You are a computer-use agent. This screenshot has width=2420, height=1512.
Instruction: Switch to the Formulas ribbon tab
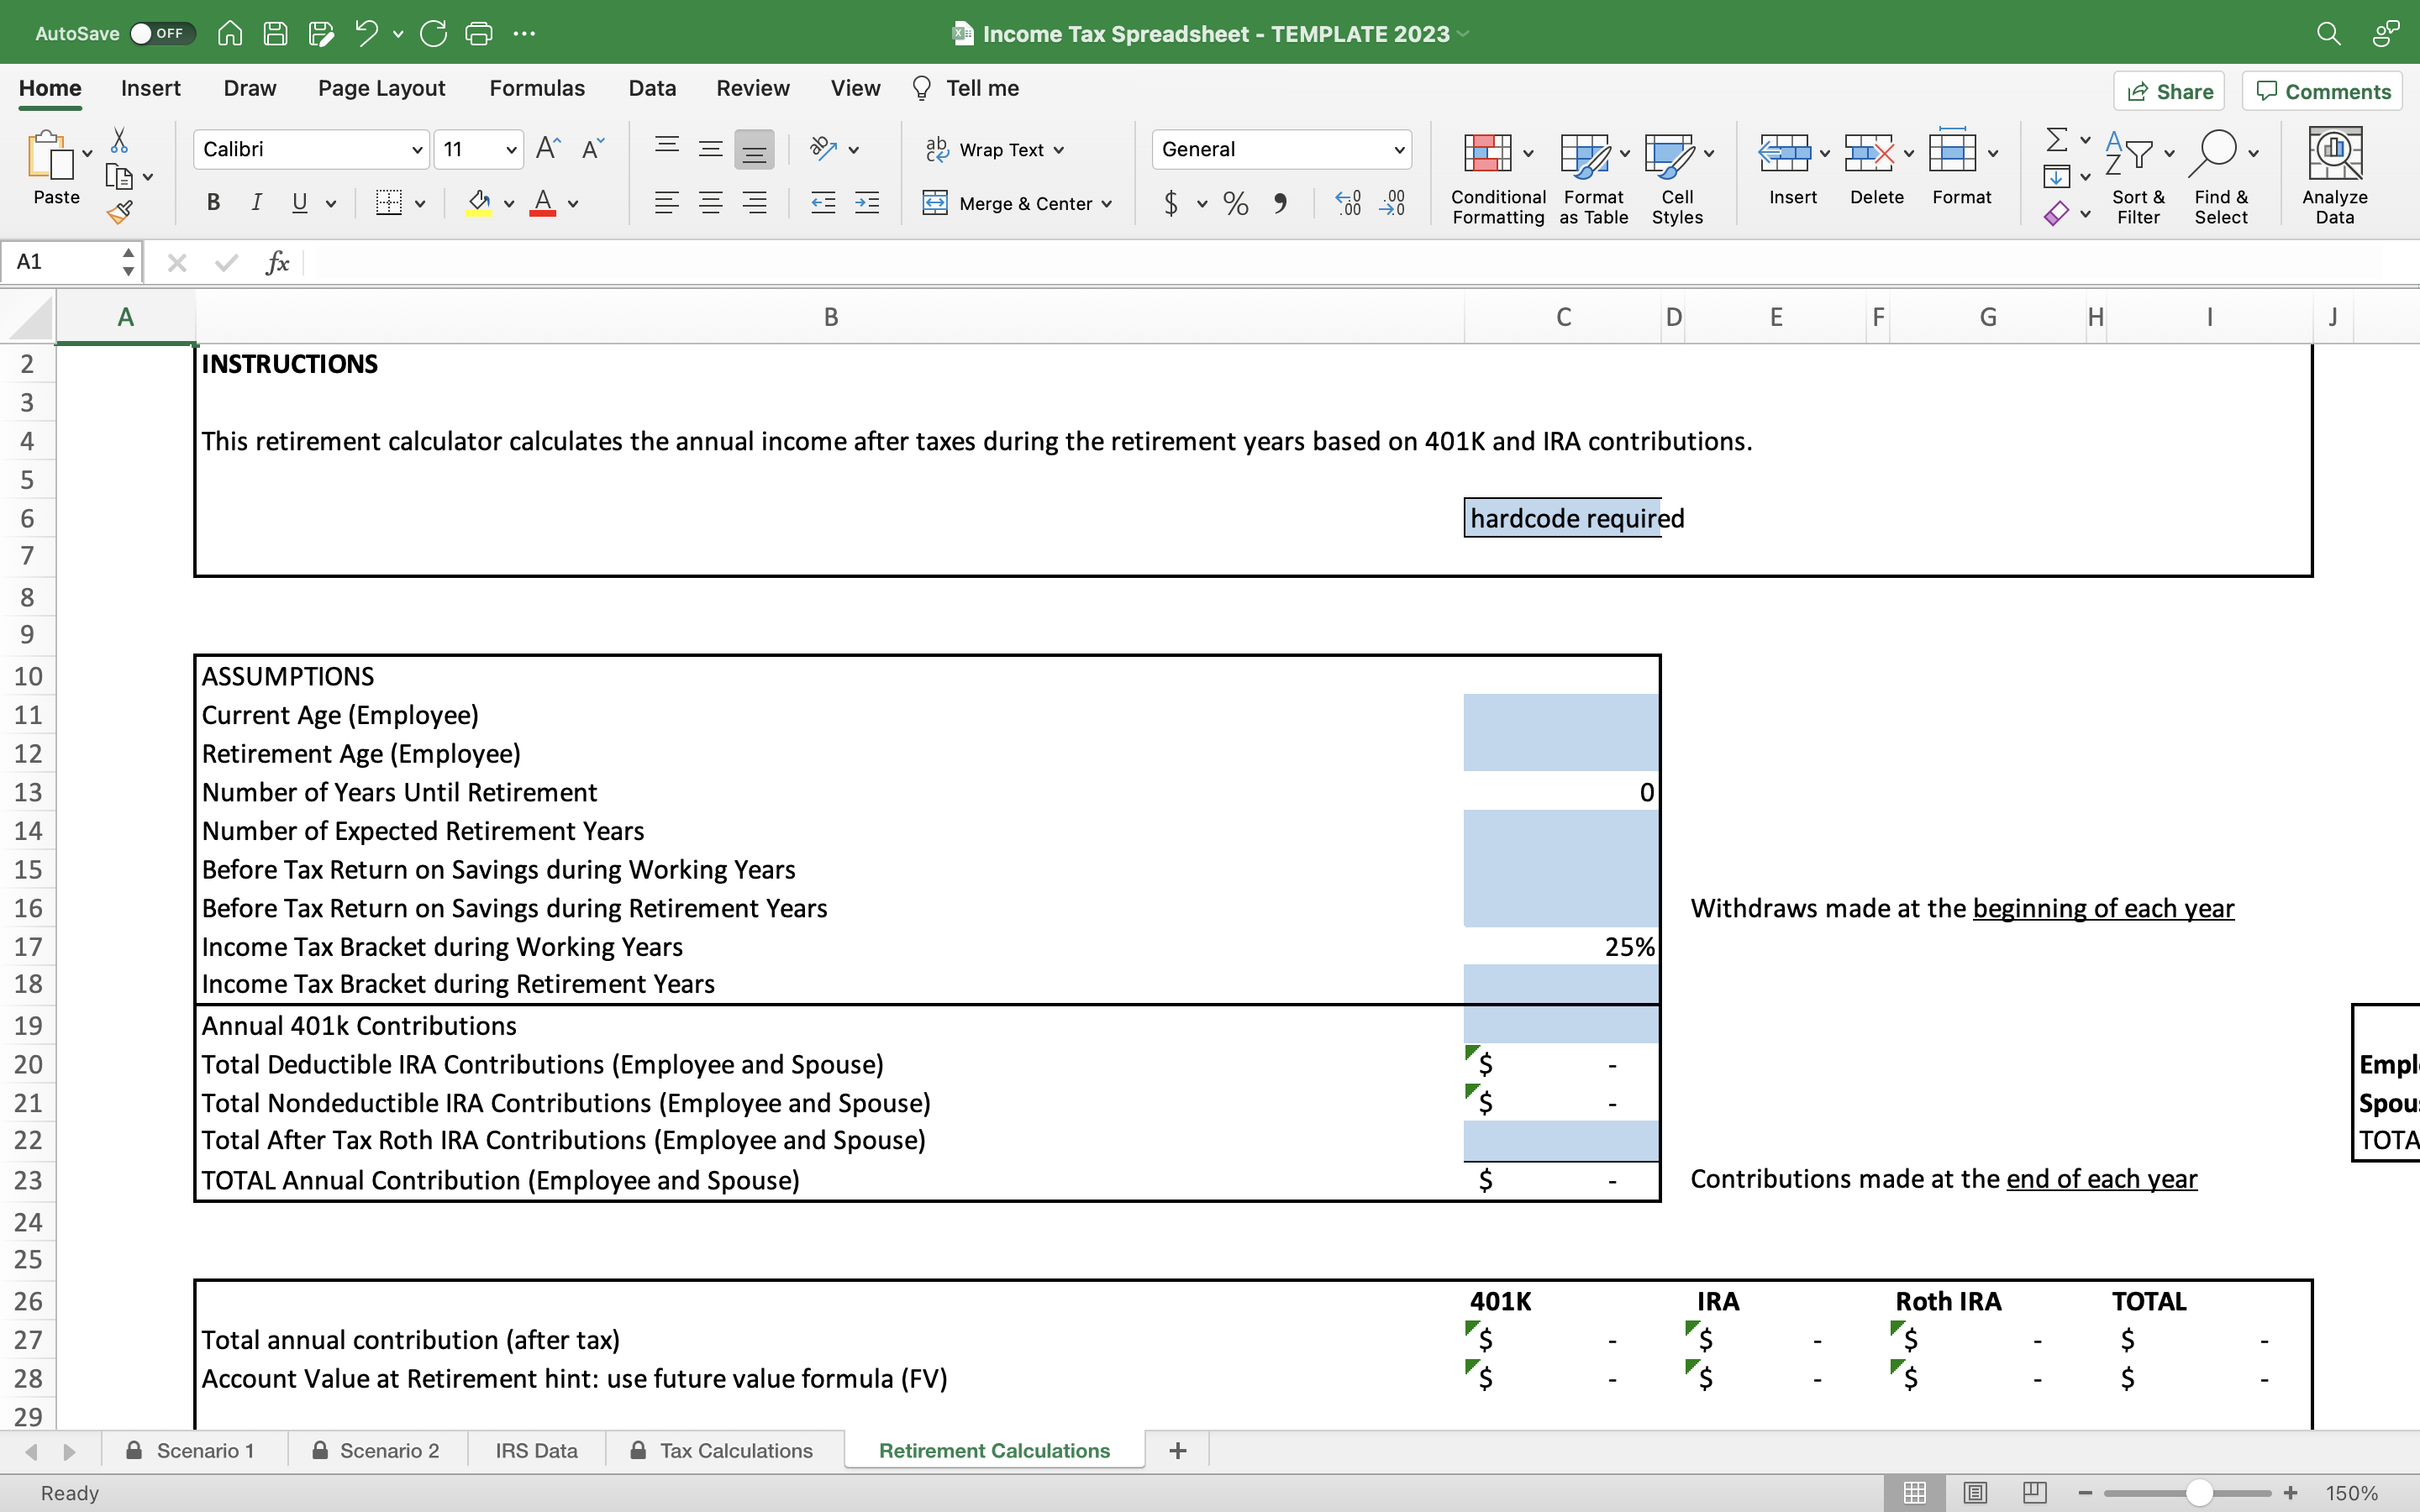pyautogui.click(x=536, y=88)
